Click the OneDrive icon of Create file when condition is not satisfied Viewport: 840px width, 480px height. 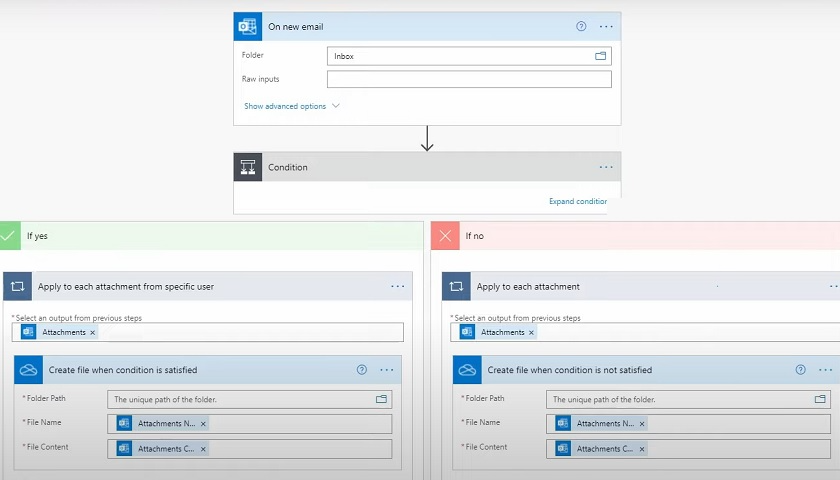coord(467,370)
